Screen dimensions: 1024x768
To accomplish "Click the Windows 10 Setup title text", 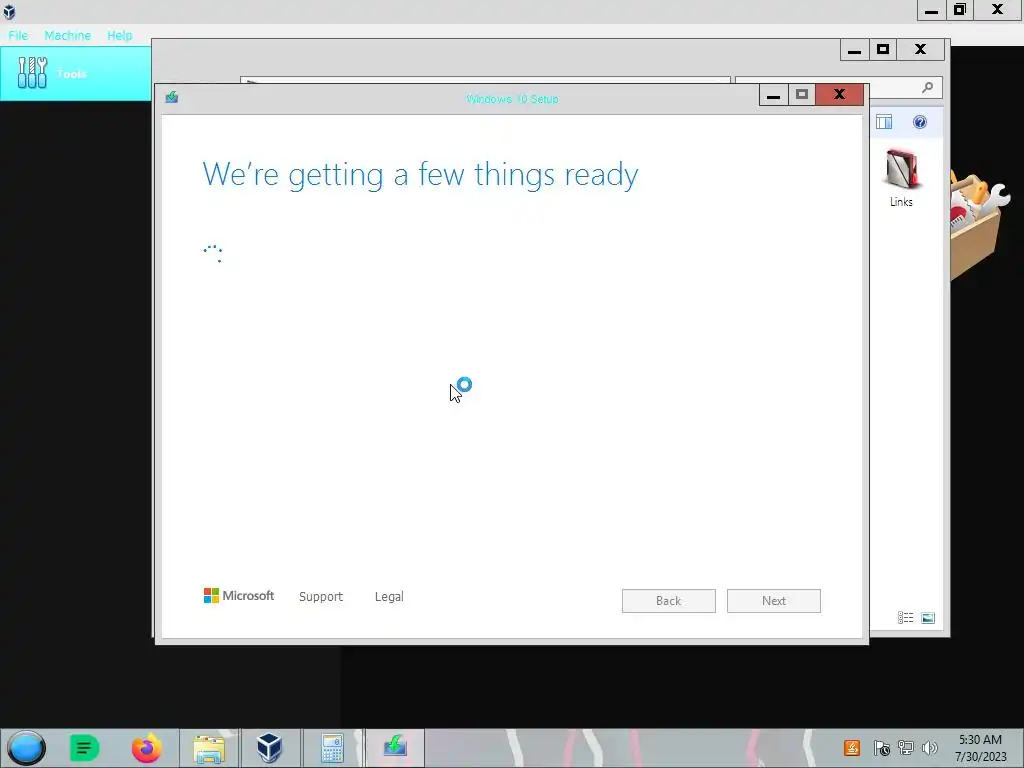I will [513, 99].
